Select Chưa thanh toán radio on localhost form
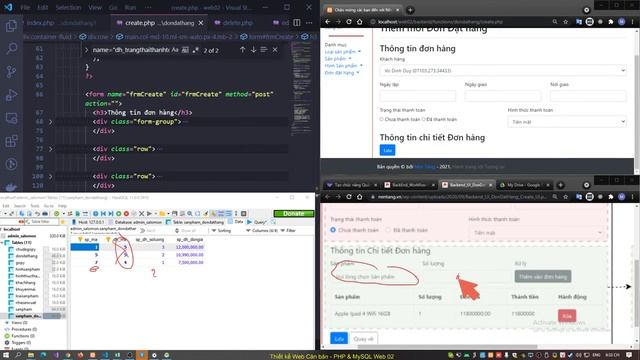Viewport: 640px width, 360px height. click(x=382, y=119)
